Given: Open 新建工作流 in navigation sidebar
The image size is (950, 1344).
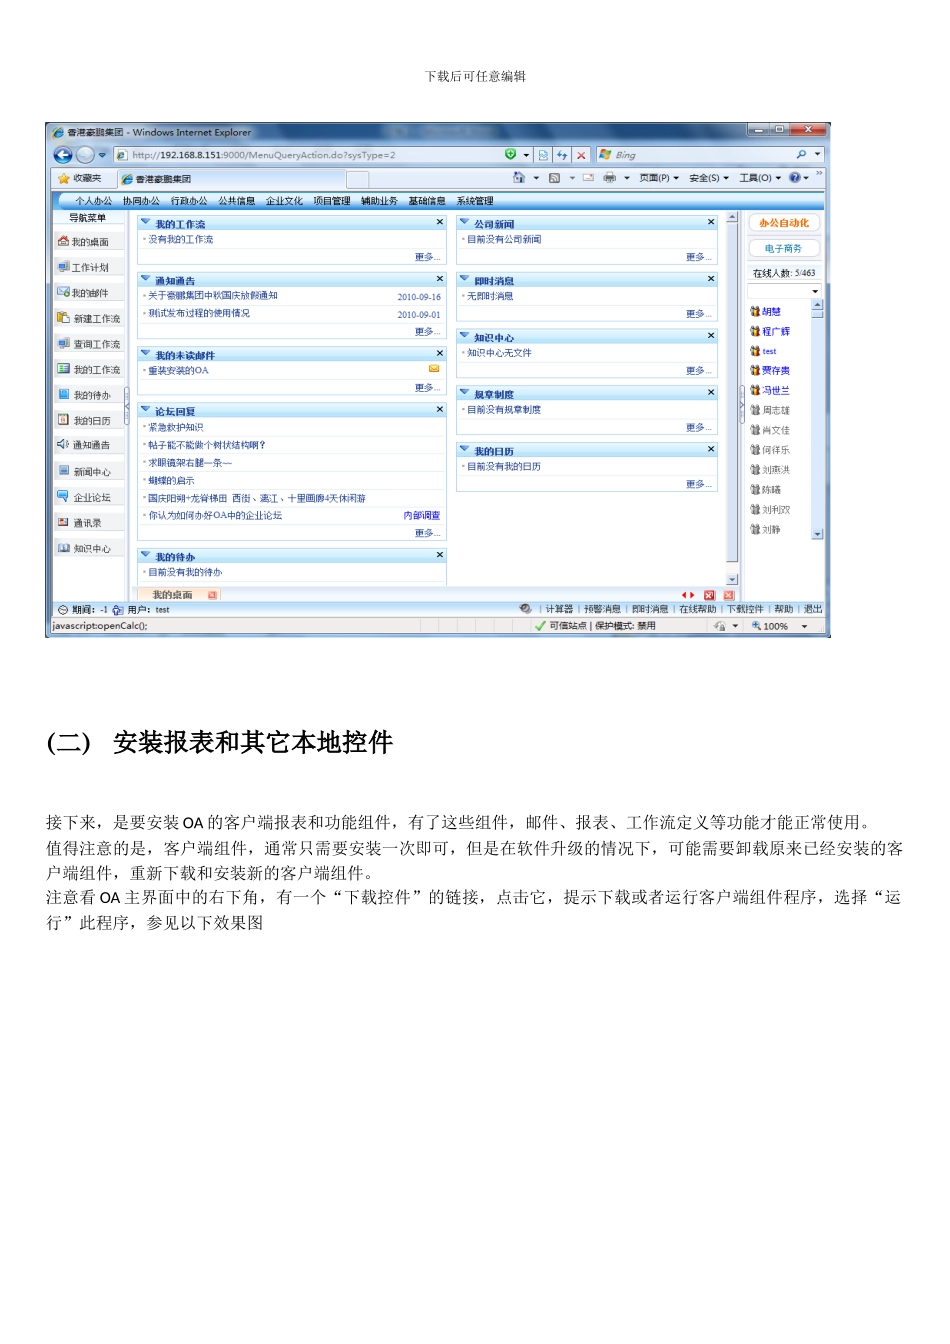Looking at the screenshot, I should 89,318.
